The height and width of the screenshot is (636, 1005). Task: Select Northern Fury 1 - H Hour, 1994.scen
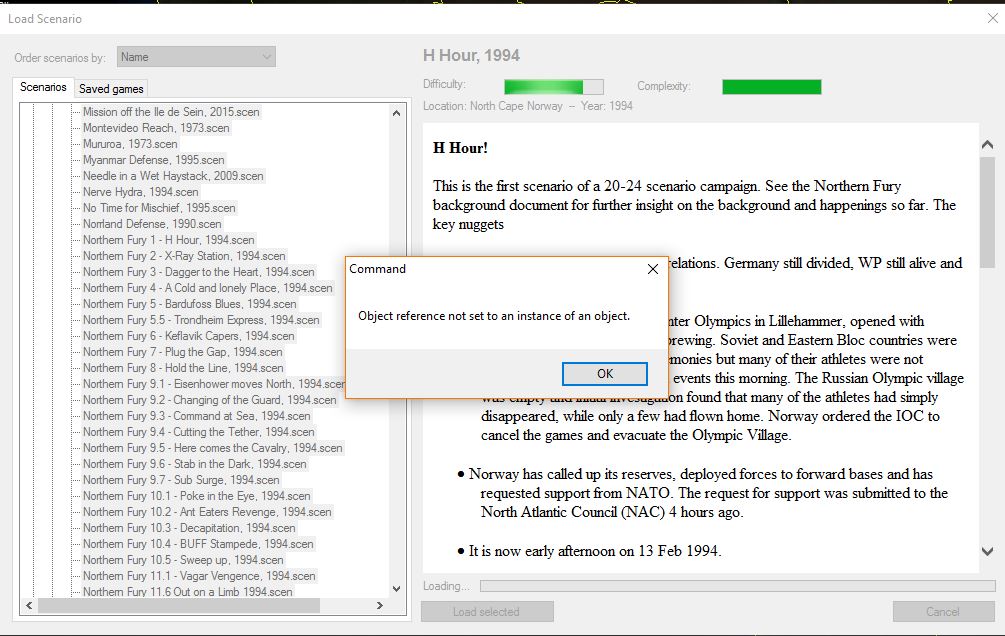pos(169,240)
